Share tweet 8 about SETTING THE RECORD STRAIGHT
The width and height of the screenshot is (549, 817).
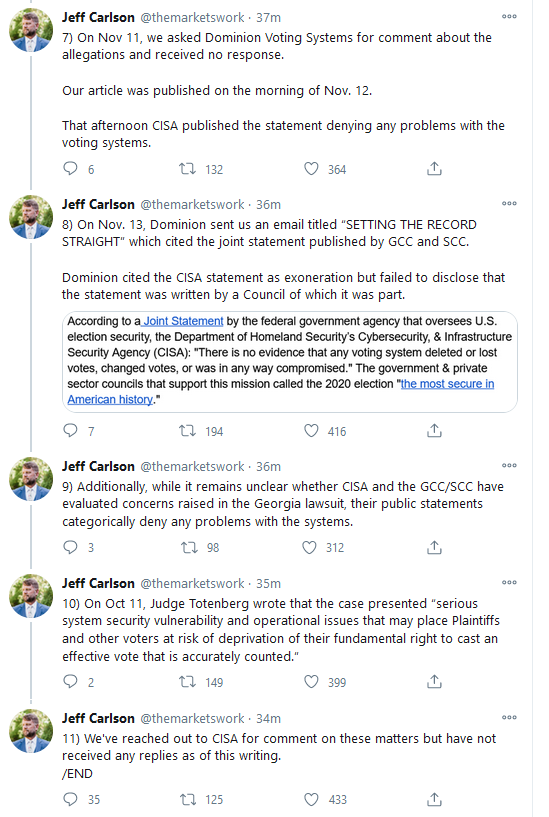(434, 431)
